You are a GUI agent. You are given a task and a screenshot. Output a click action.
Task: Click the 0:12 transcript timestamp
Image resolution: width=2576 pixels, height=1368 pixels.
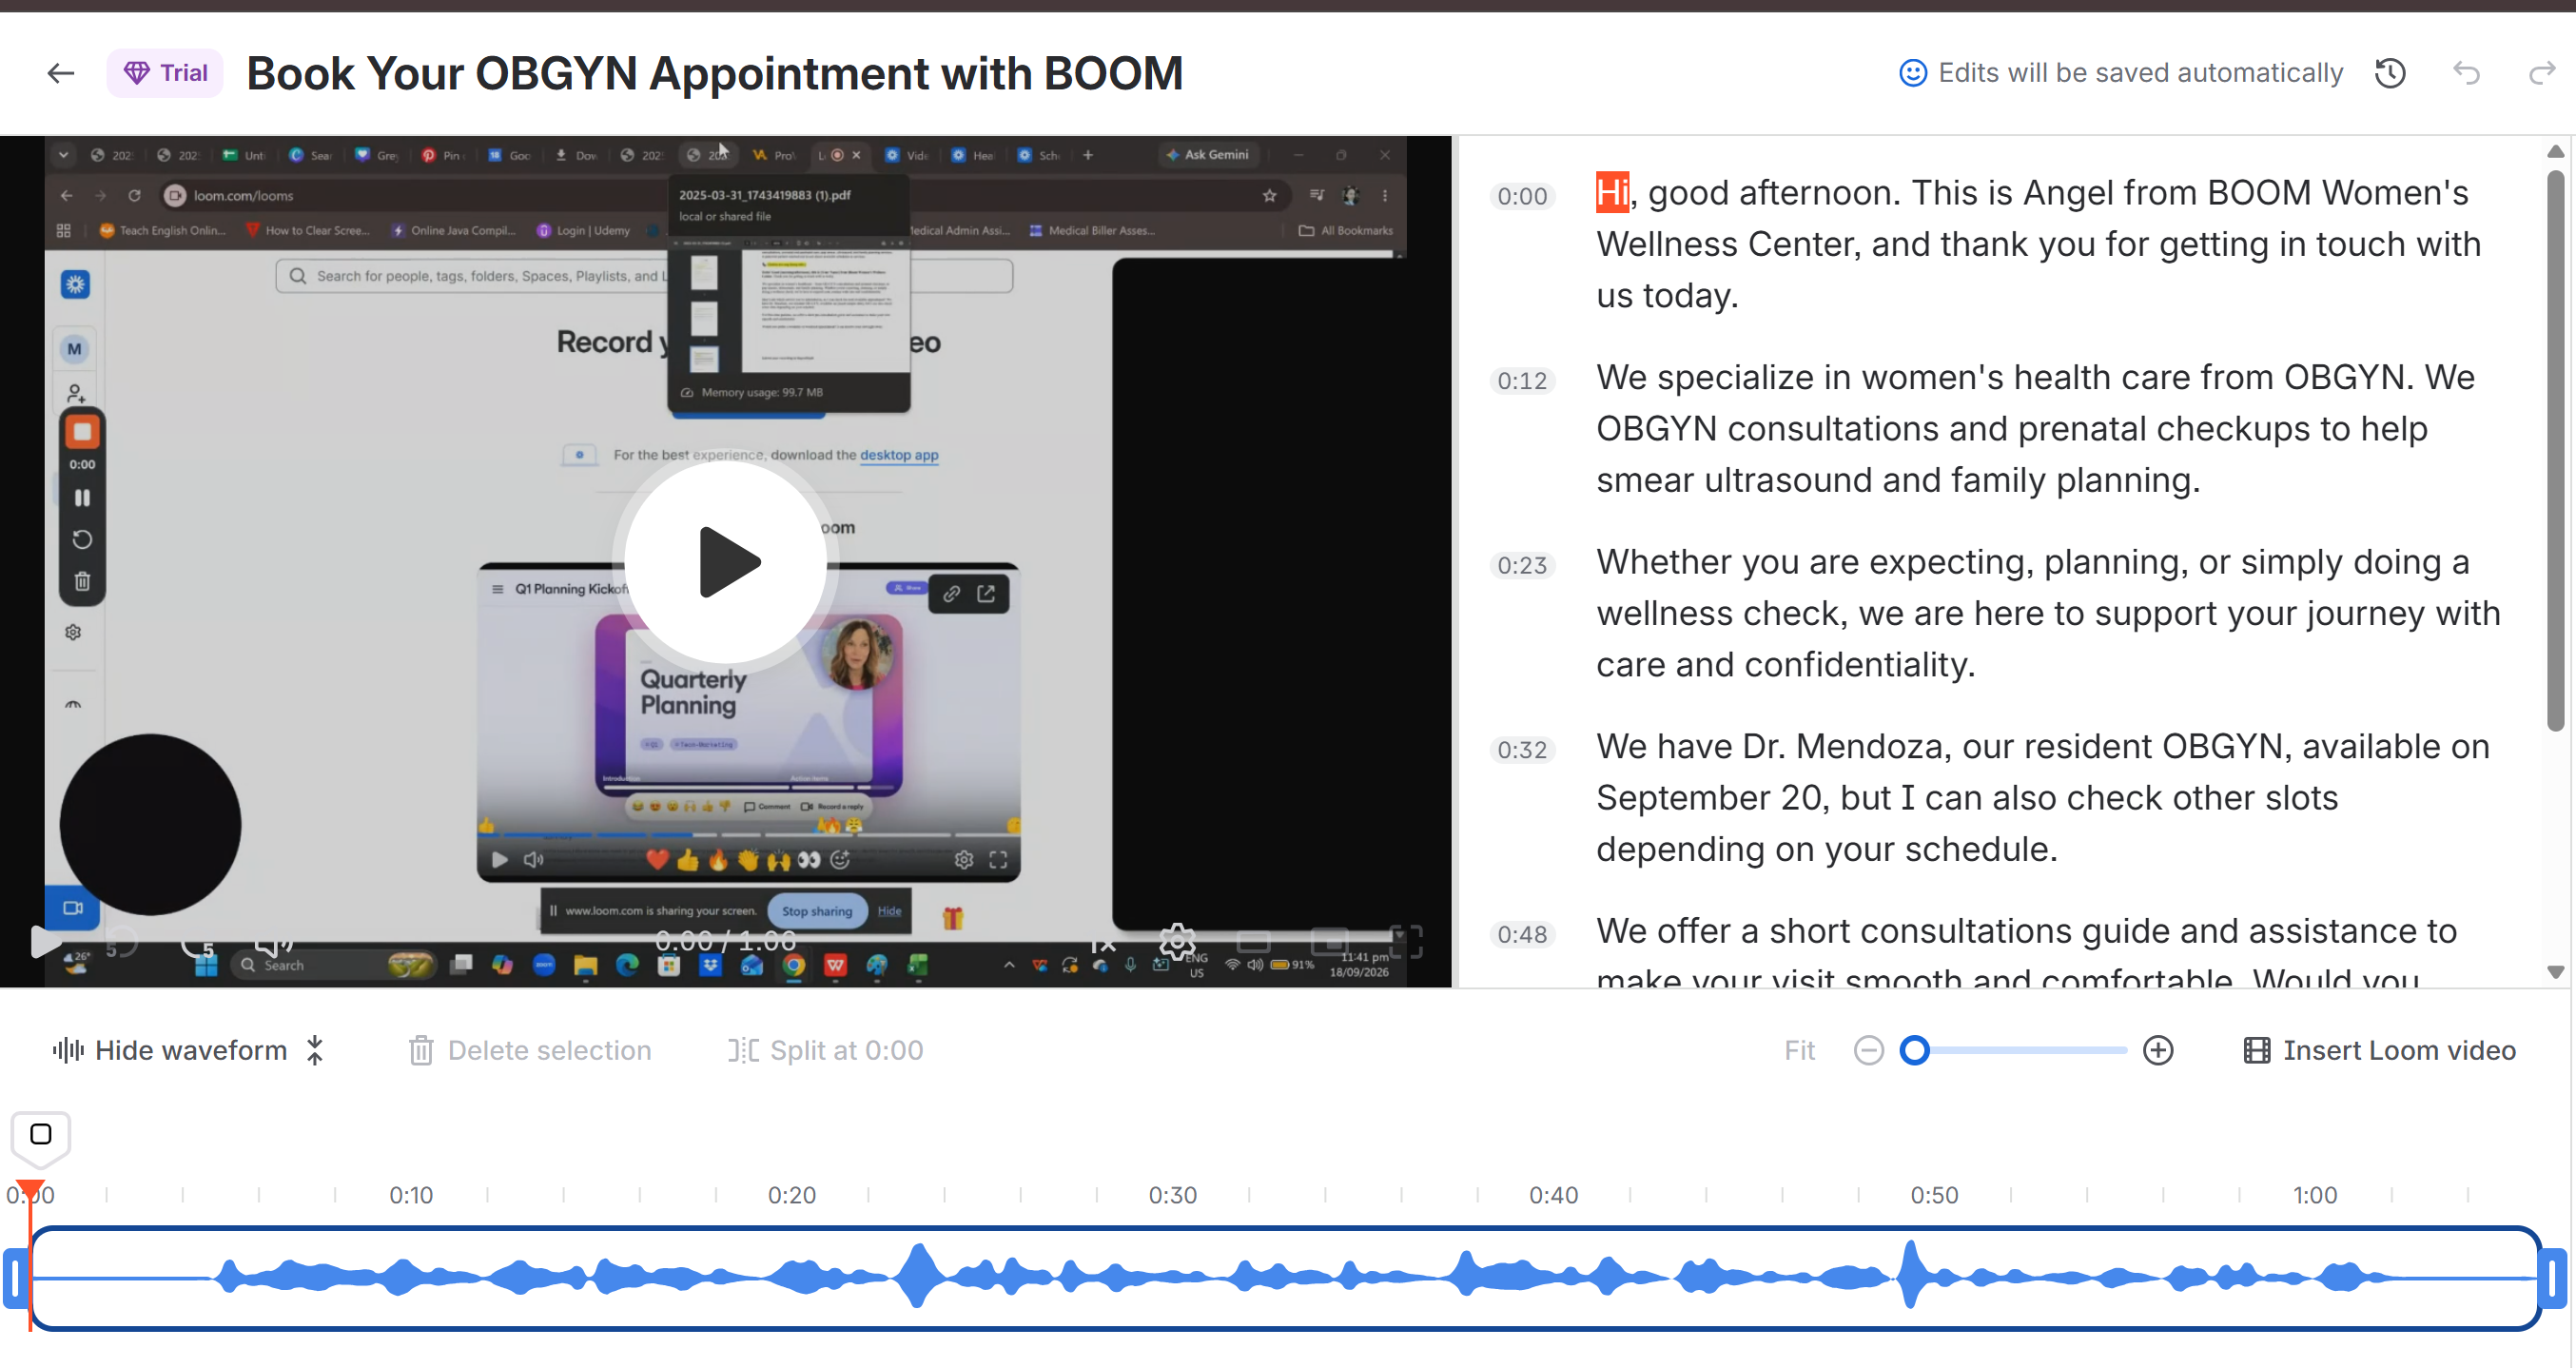pos(1522,381)
